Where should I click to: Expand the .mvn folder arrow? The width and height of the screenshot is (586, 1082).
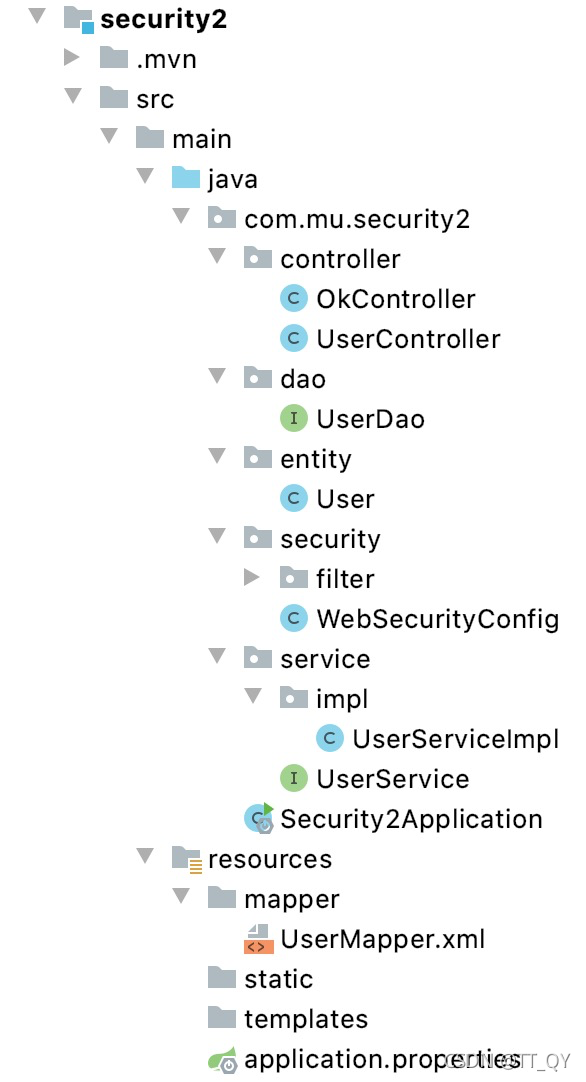tap(72, 57)
